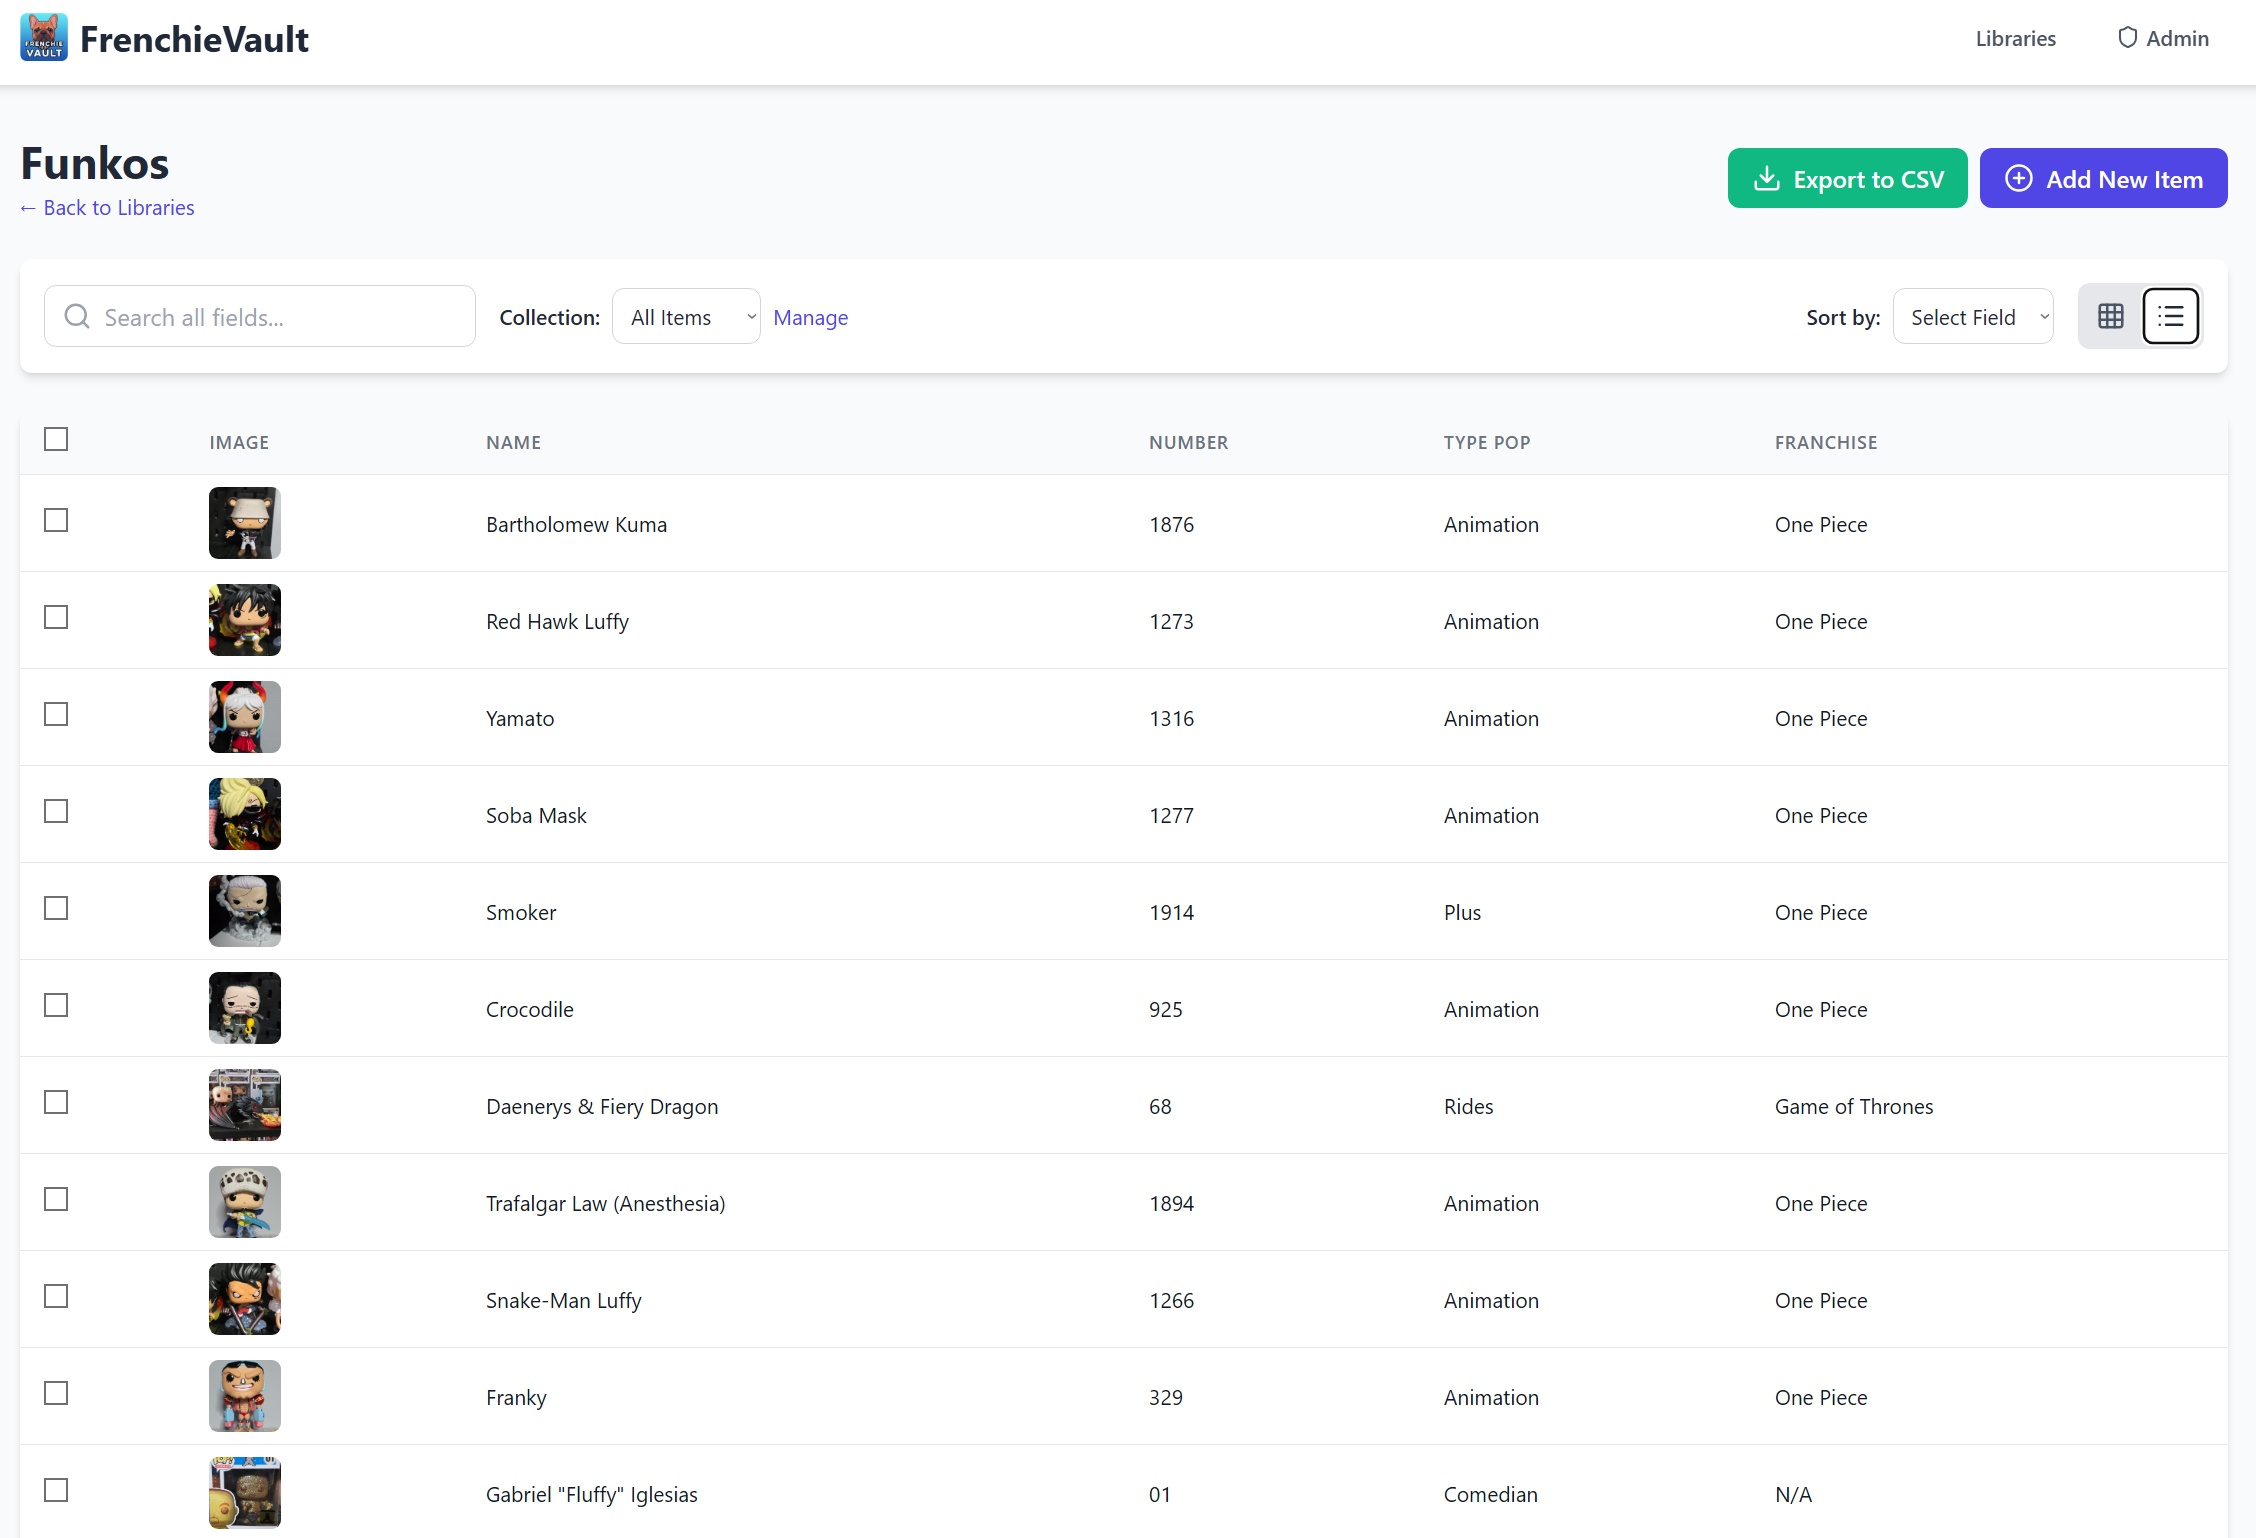Add a new item
Viewport: 2256px width, 1538px height.
coord(2104,179)
